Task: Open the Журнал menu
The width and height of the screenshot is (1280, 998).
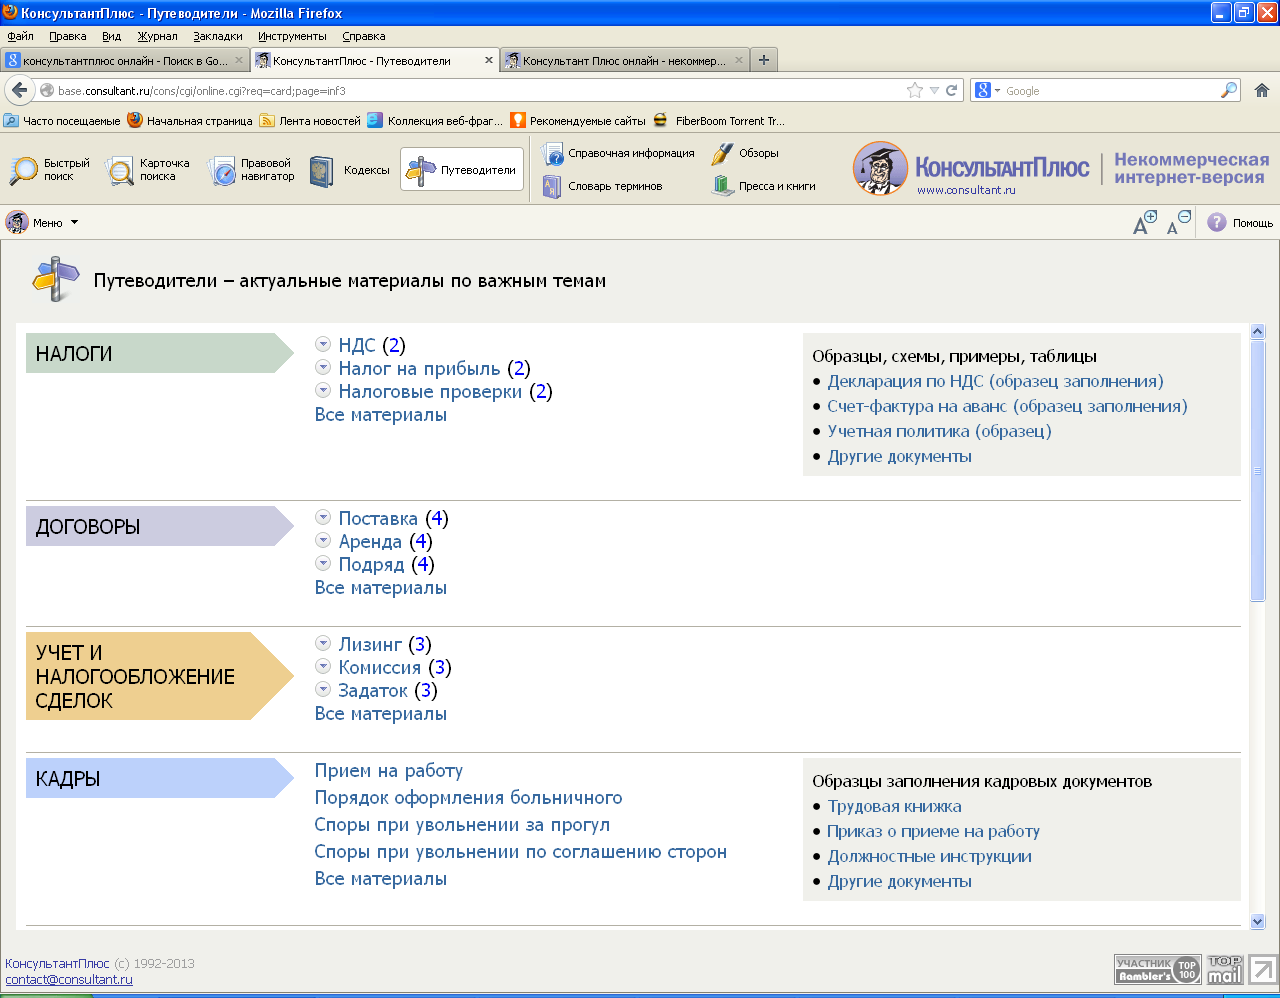Action: (158, 36)
